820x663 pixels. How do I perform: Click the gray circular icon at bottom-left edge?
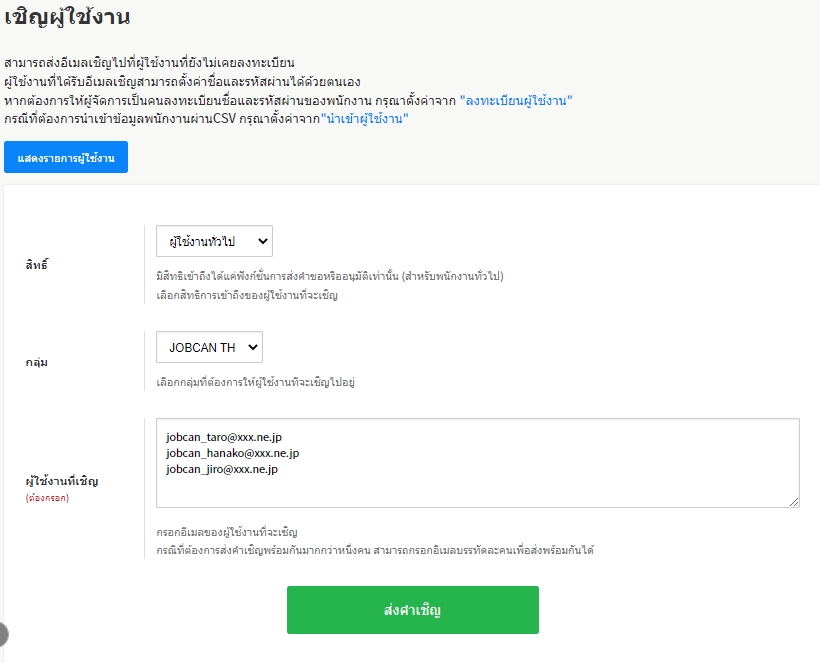coord(2,633)
